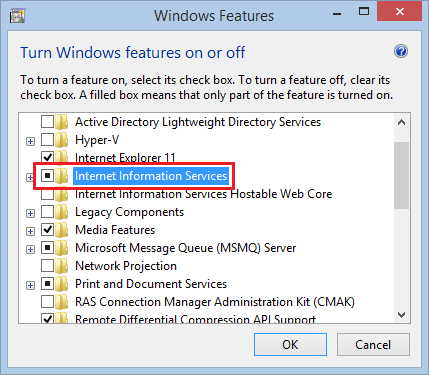Select Microsoft Message Queue (MSMQ) Server label
The height and width of the screenshot is (375, 429).
pos(185,248)
